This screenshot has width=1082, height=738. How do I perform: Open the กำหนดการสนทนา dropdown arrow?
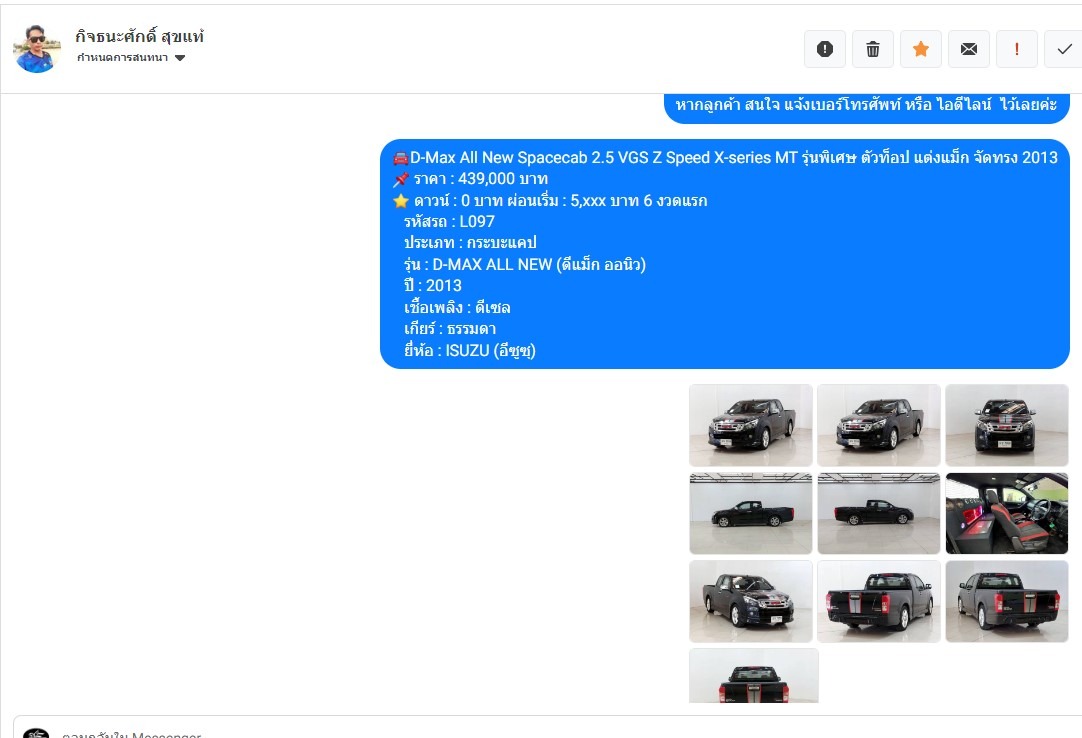[x=180, y=58]
